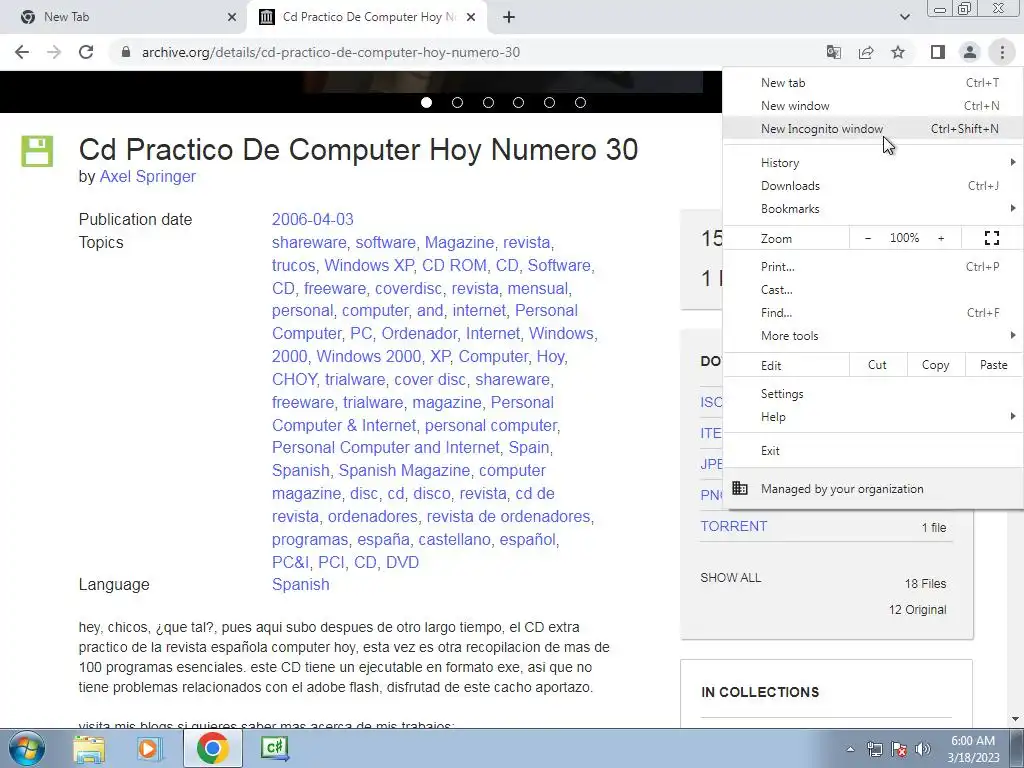Viewport: 1024px width, 768px height.
Task: Launch the media player taskbar icon
Action: coord(150,748)
